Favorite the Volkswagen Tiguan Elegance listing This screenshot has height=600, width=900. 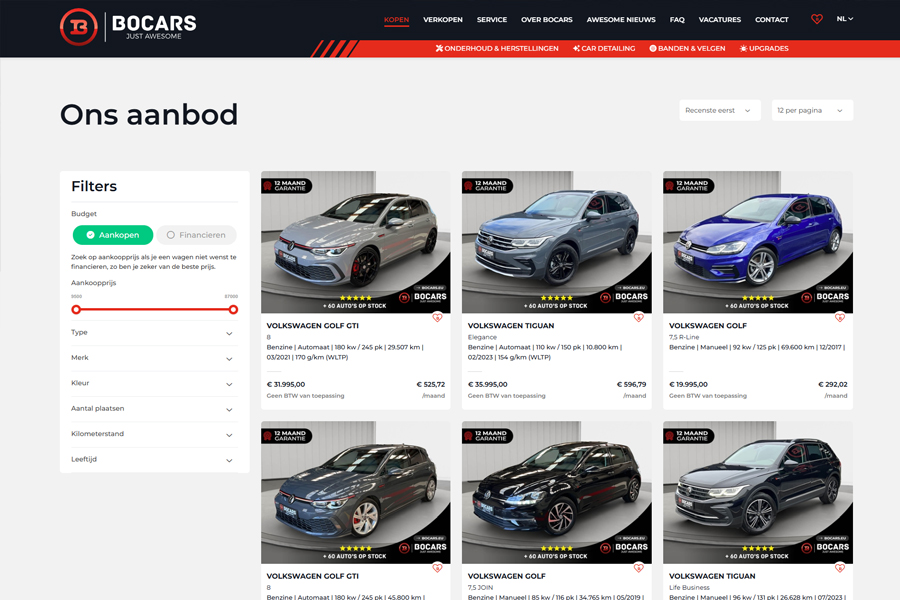point(638,317)
